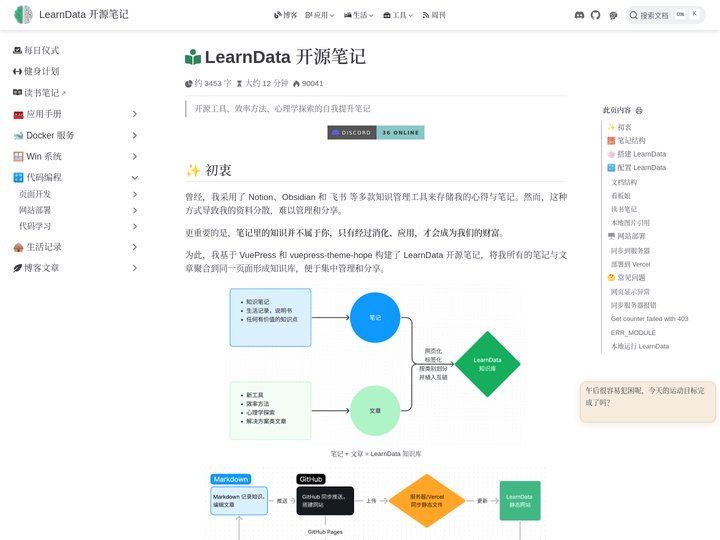Viewport: 720px width, 540px height.
Task: Click the mascot speech bubble message
Action: click(x=647, y=401)
